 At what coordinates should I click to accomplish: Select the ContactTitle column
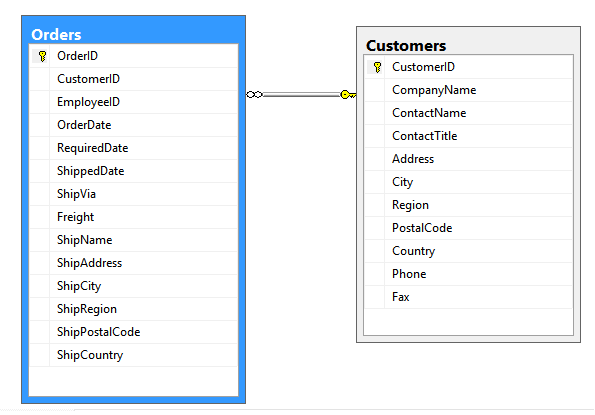coord(468,136)
